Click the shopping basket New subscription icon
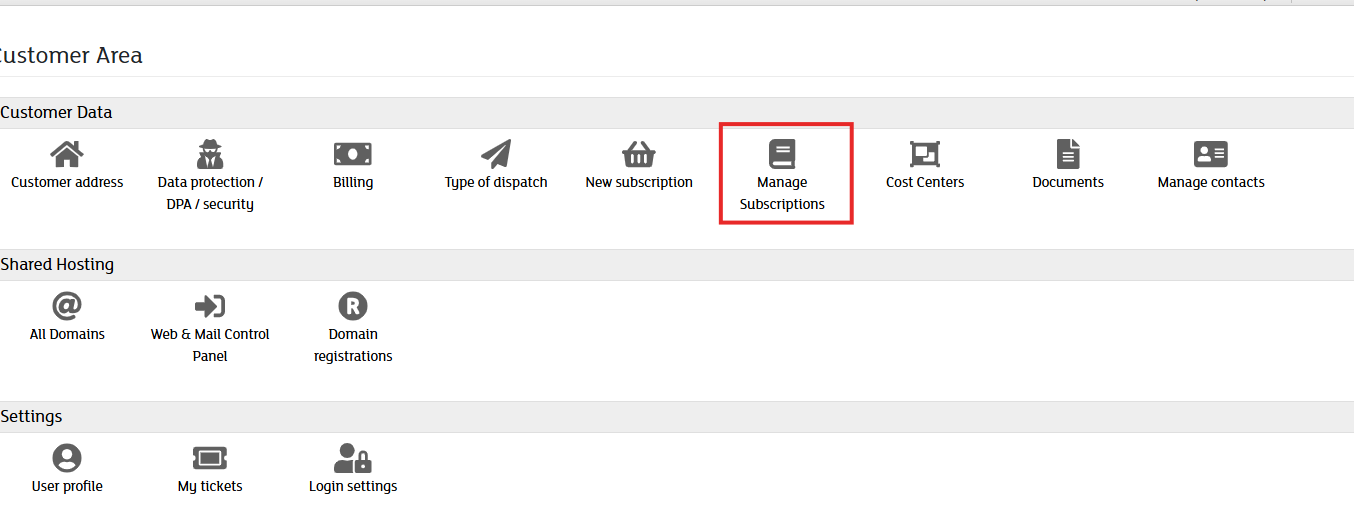The height and width of the screenshot is (528, 1354). (639, 154)
